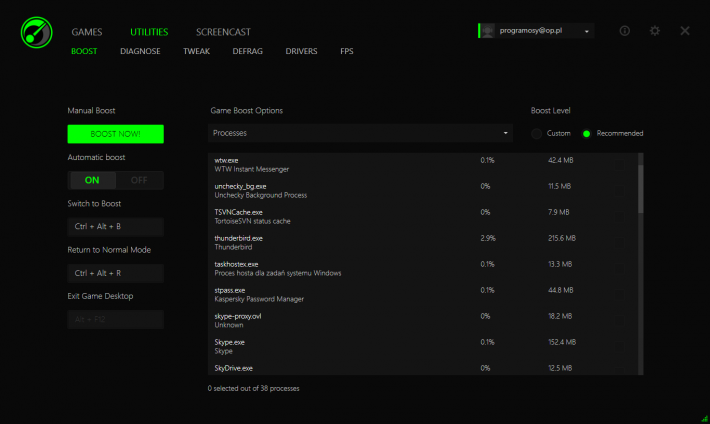Click the Exit Game Desktop hotkey field

tap(115, 319)
